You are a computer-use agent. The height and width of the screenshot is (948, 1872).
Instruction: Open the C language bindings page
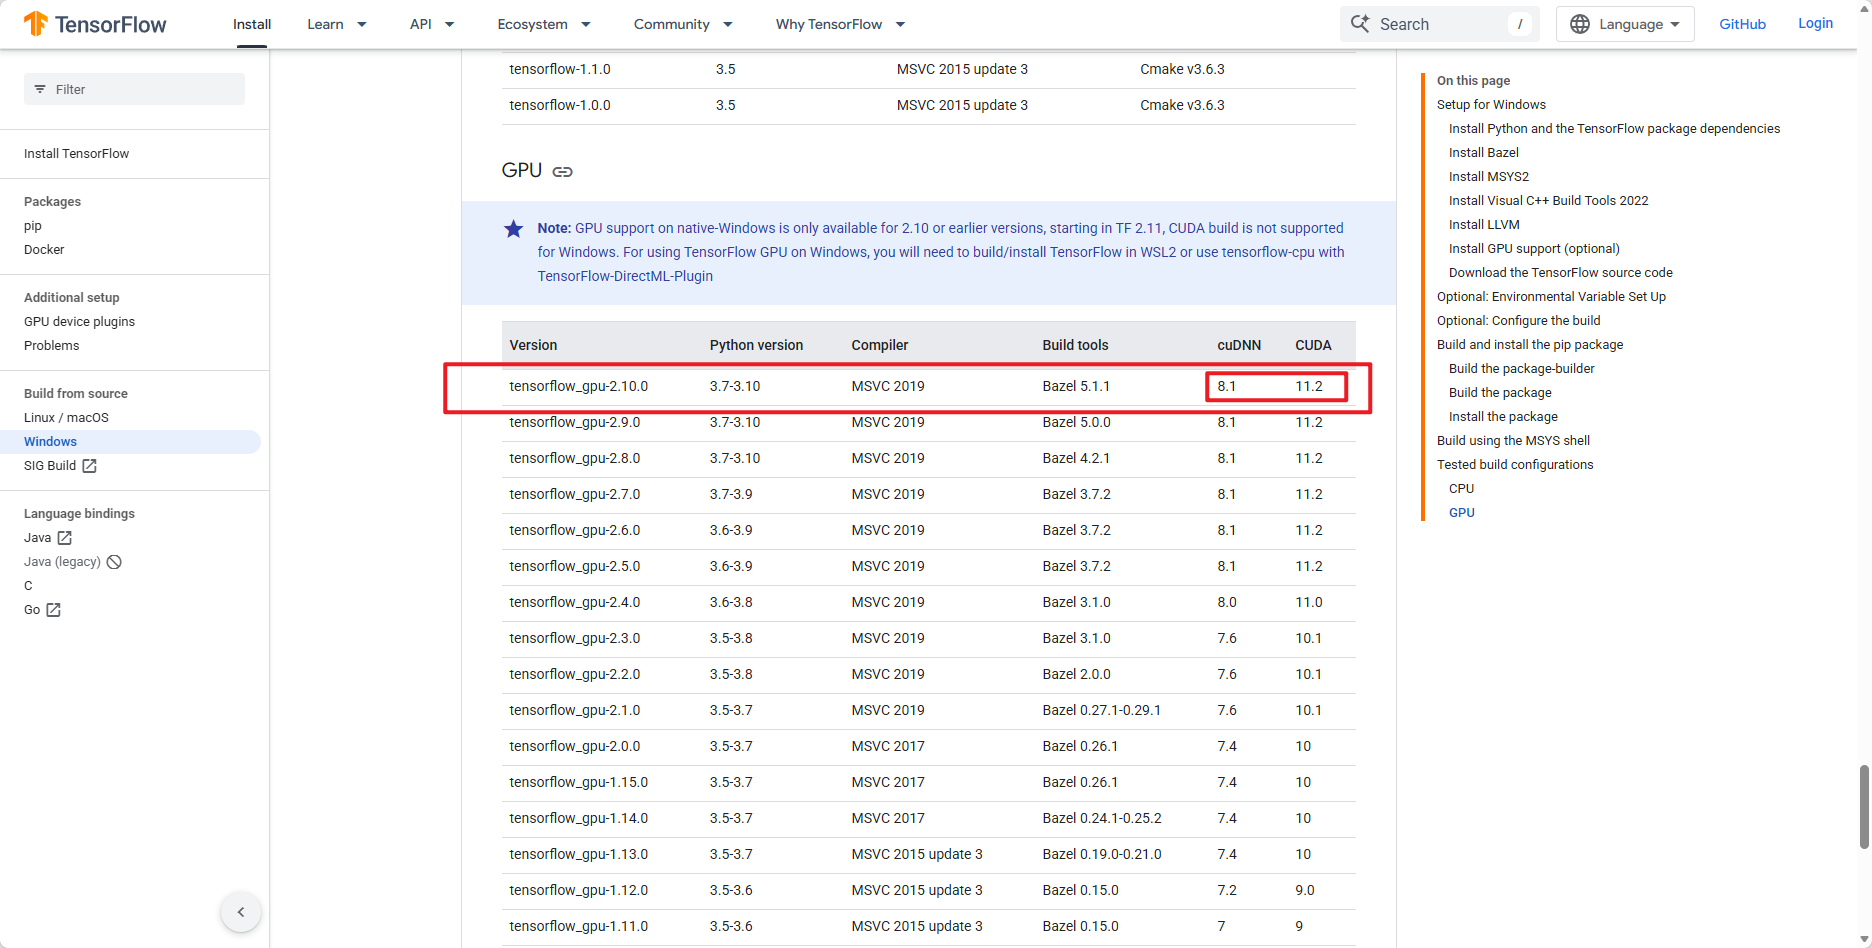point(28,586)
